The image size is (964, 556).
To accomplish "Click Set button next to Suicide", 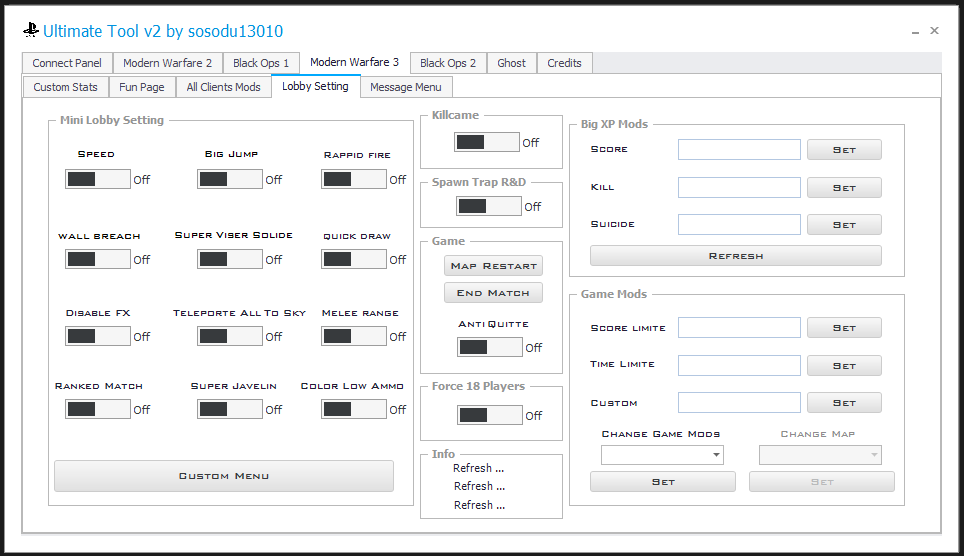I will pyautogui.click(x=844, y=224).
